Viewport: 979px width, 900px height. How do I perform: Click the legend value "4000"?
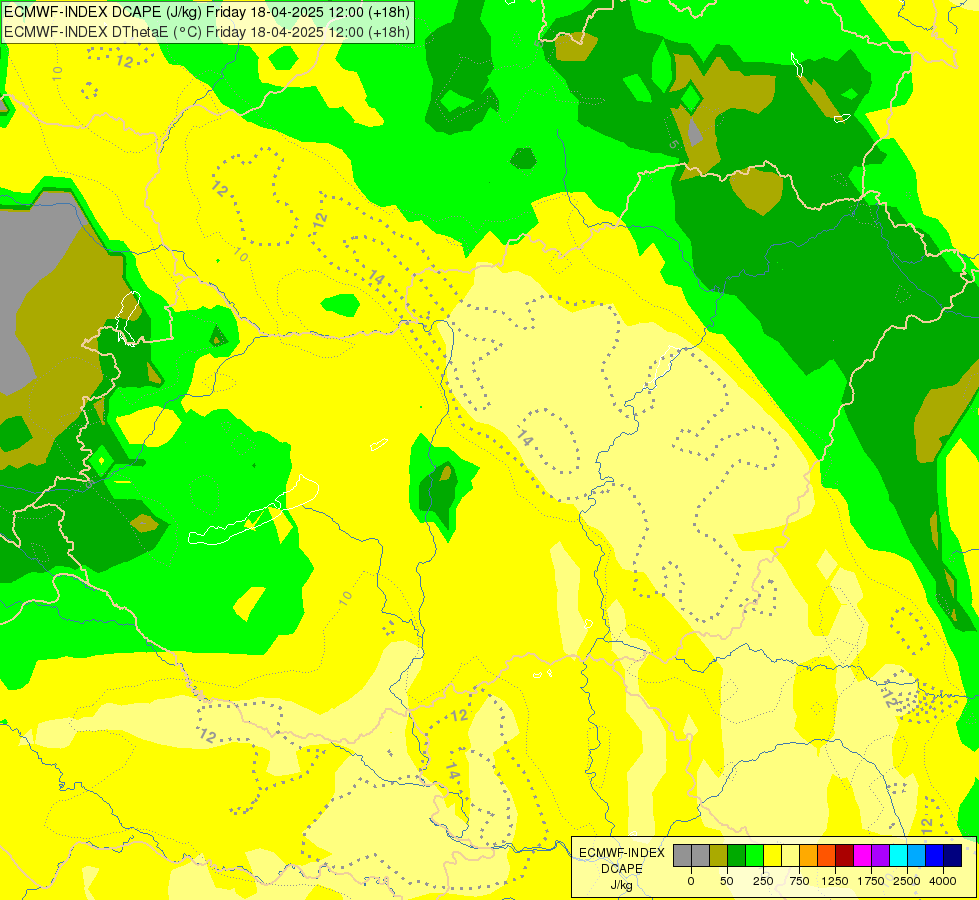943,881
